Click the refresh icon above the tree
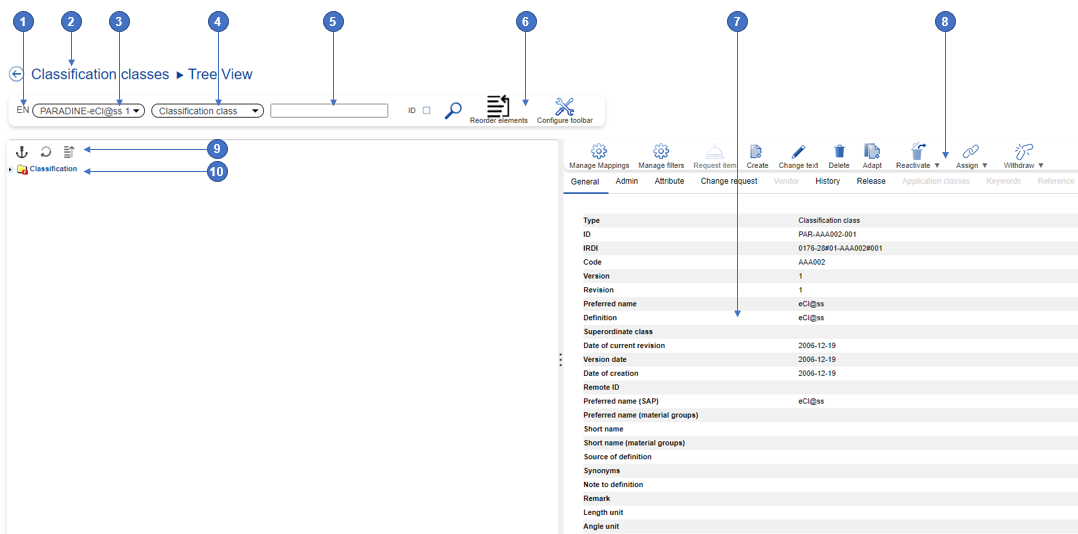 tap(46, 152)
